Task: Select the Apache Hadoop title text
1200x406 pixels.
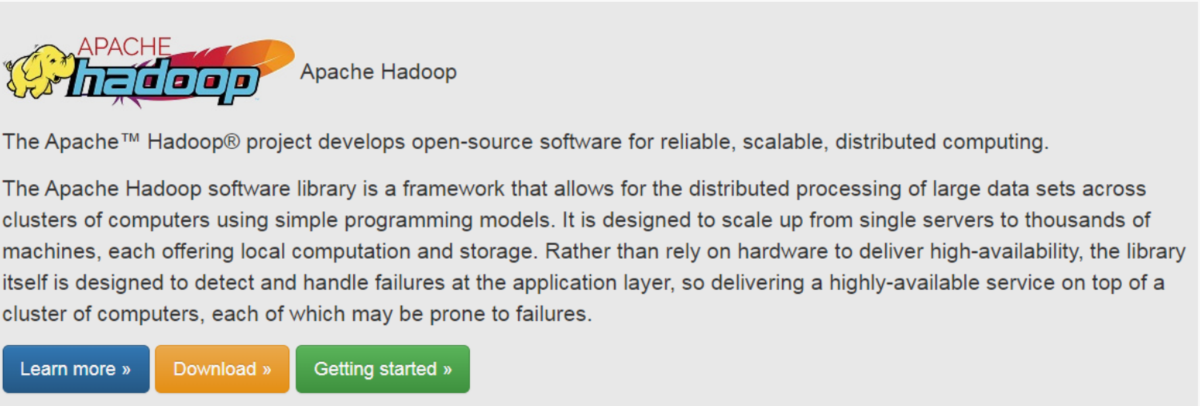Action: click(x=378, y=72)
